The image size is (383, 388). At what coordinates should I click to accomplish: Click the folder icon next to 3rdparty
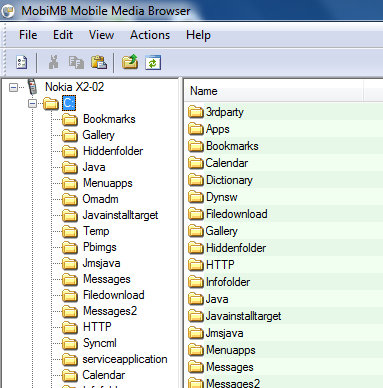point(196,112)
